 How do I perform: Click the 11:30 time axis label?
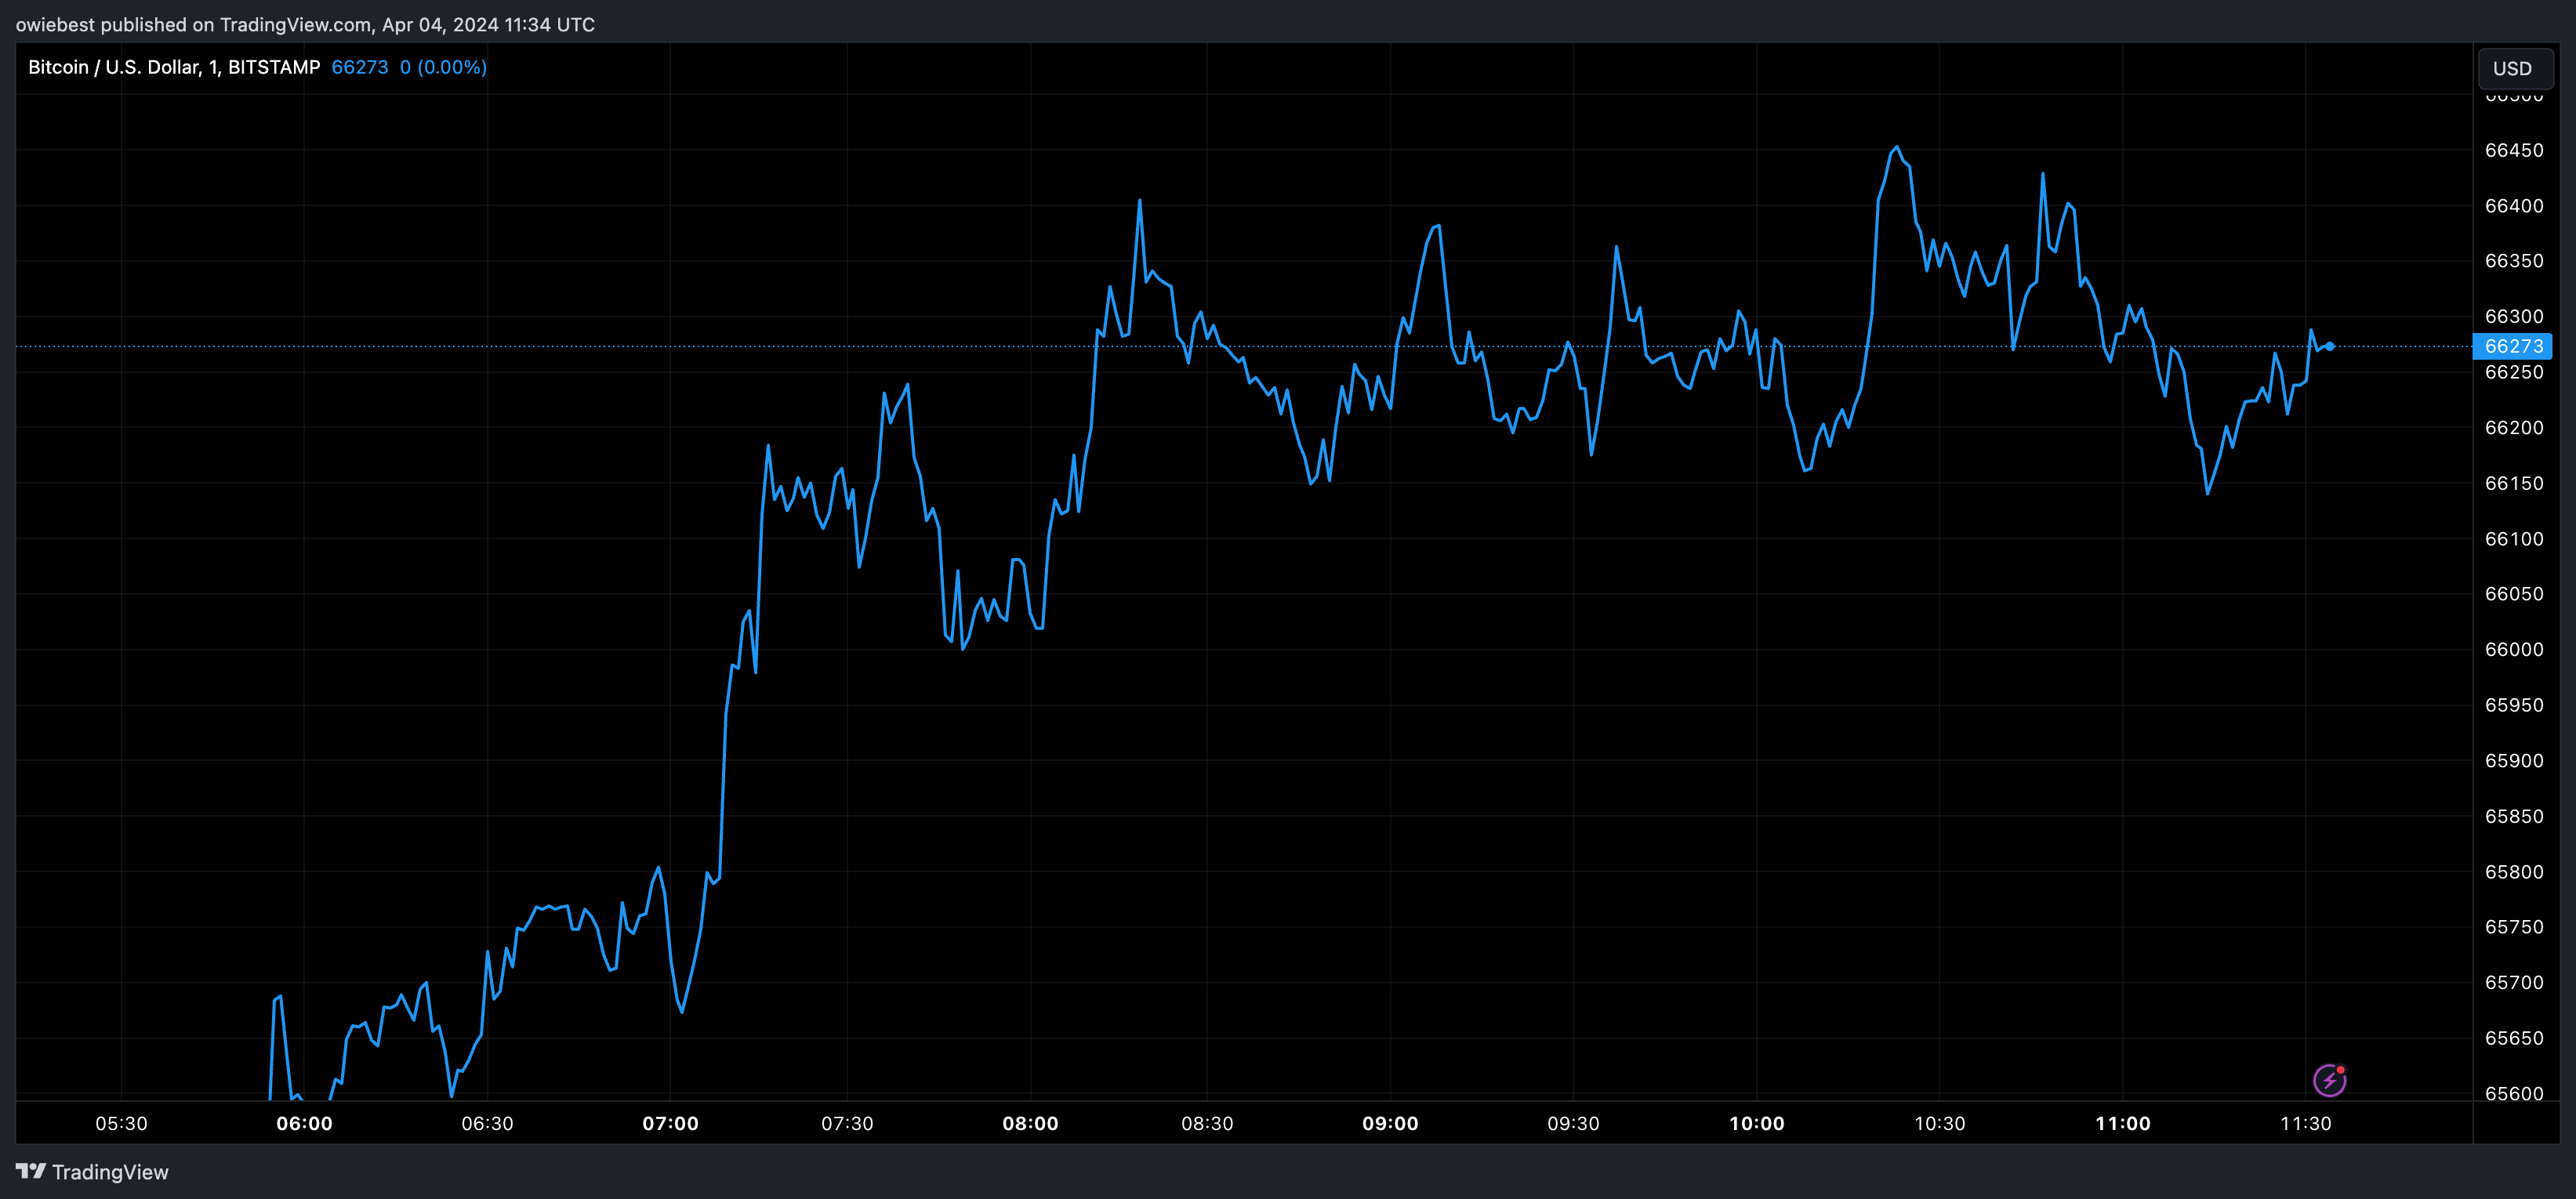2305,1123
